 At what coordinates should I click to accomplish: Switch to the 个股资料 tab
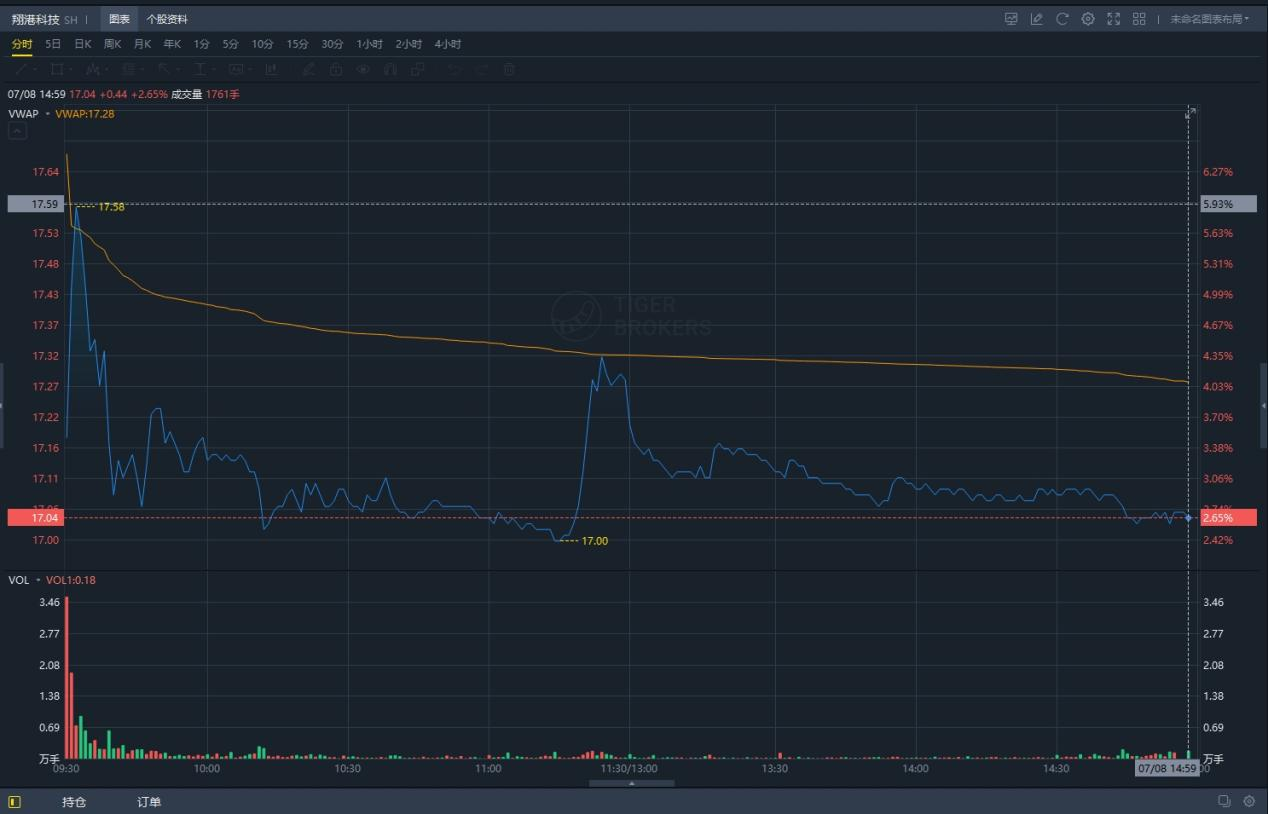167,19
